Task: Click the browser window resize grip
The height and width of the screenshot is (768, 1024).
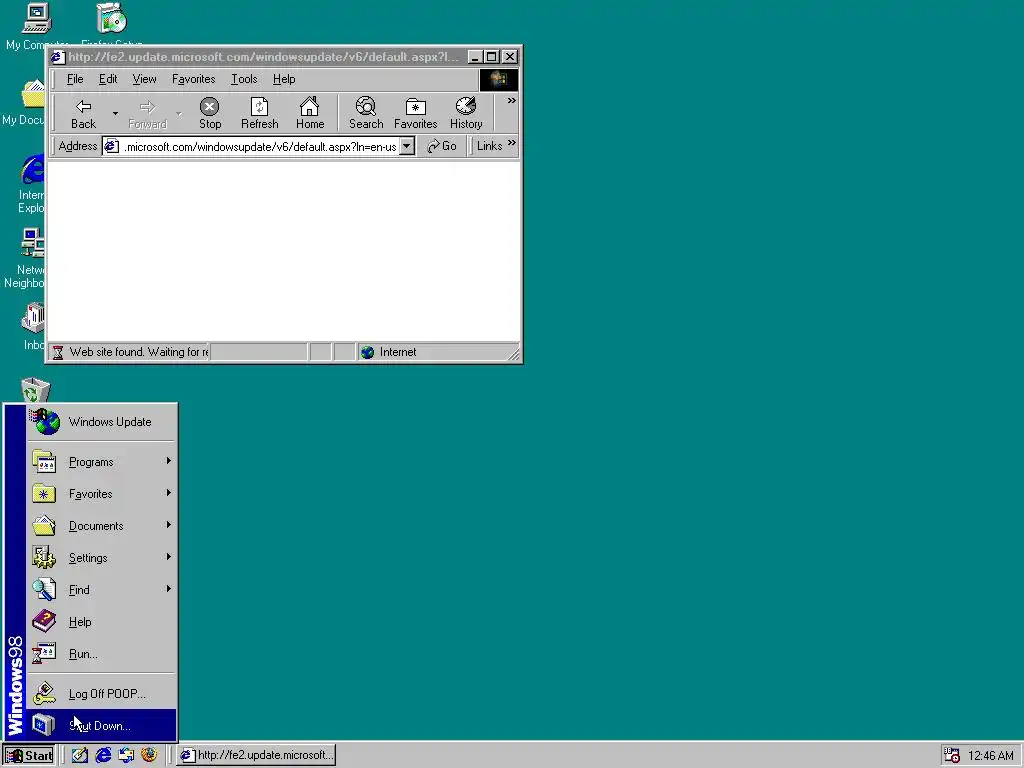Action: (514, 354)
